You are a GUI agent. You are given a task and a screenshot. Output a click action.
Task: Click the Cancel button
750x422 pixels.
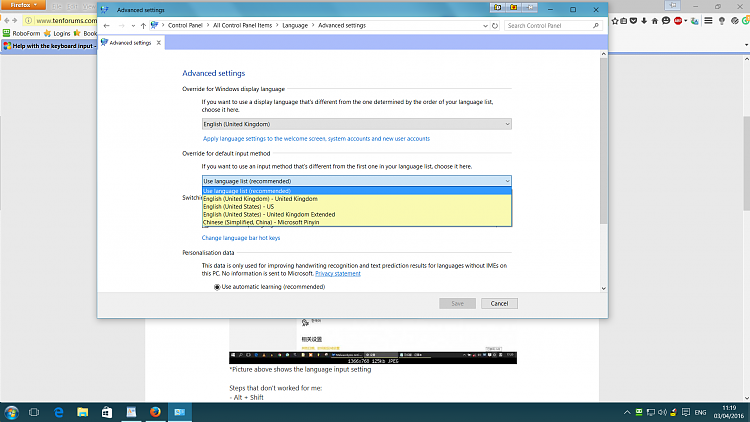pos(499,303)
